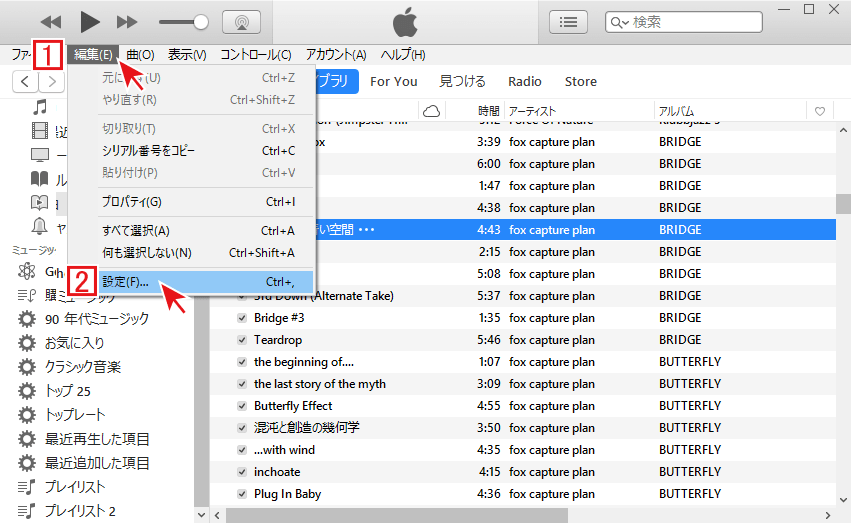Choose 設定(F)... in the edit menu
The height and width of the screenshot is (523, 851).
[x=205, y=282]
